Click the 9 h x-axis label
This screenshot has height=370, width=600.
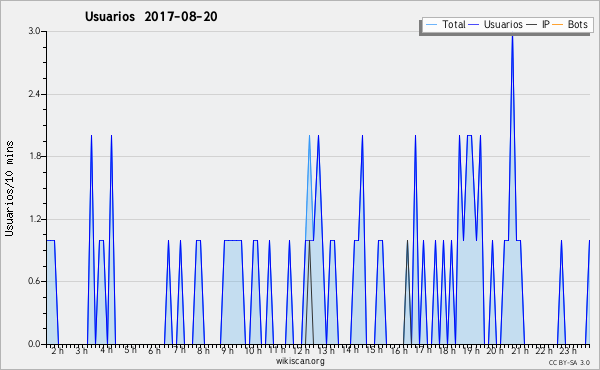coord(227,350)
